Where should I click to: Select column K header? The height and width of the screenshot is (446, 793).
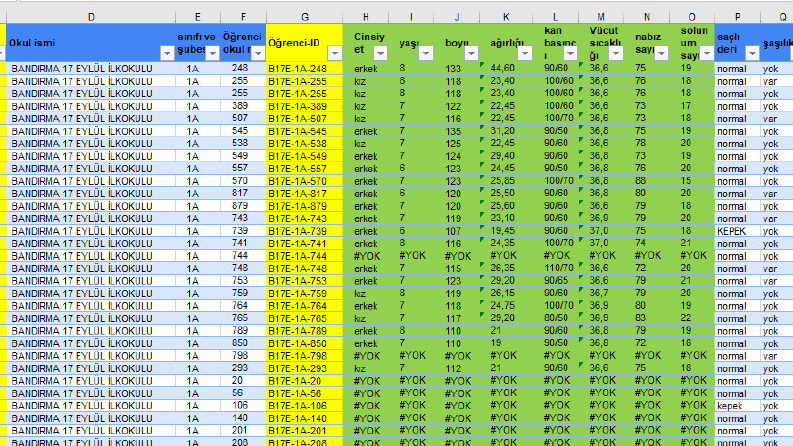click(506, 17)
